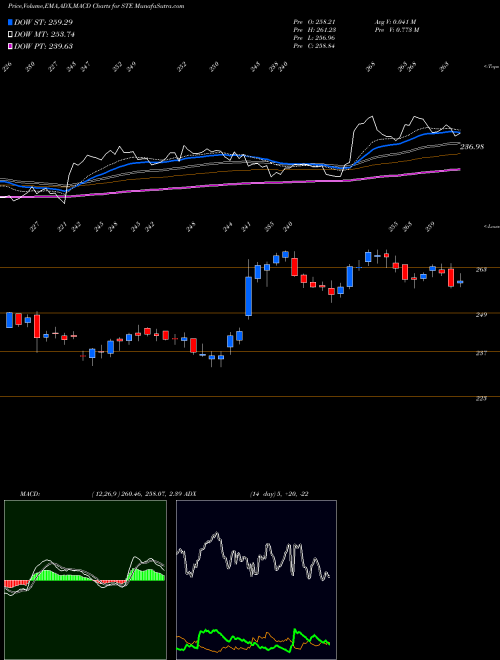Click the 'Pre L: 256.96' low value
Viewport: 500px width, 660px height.
(314, 38)
